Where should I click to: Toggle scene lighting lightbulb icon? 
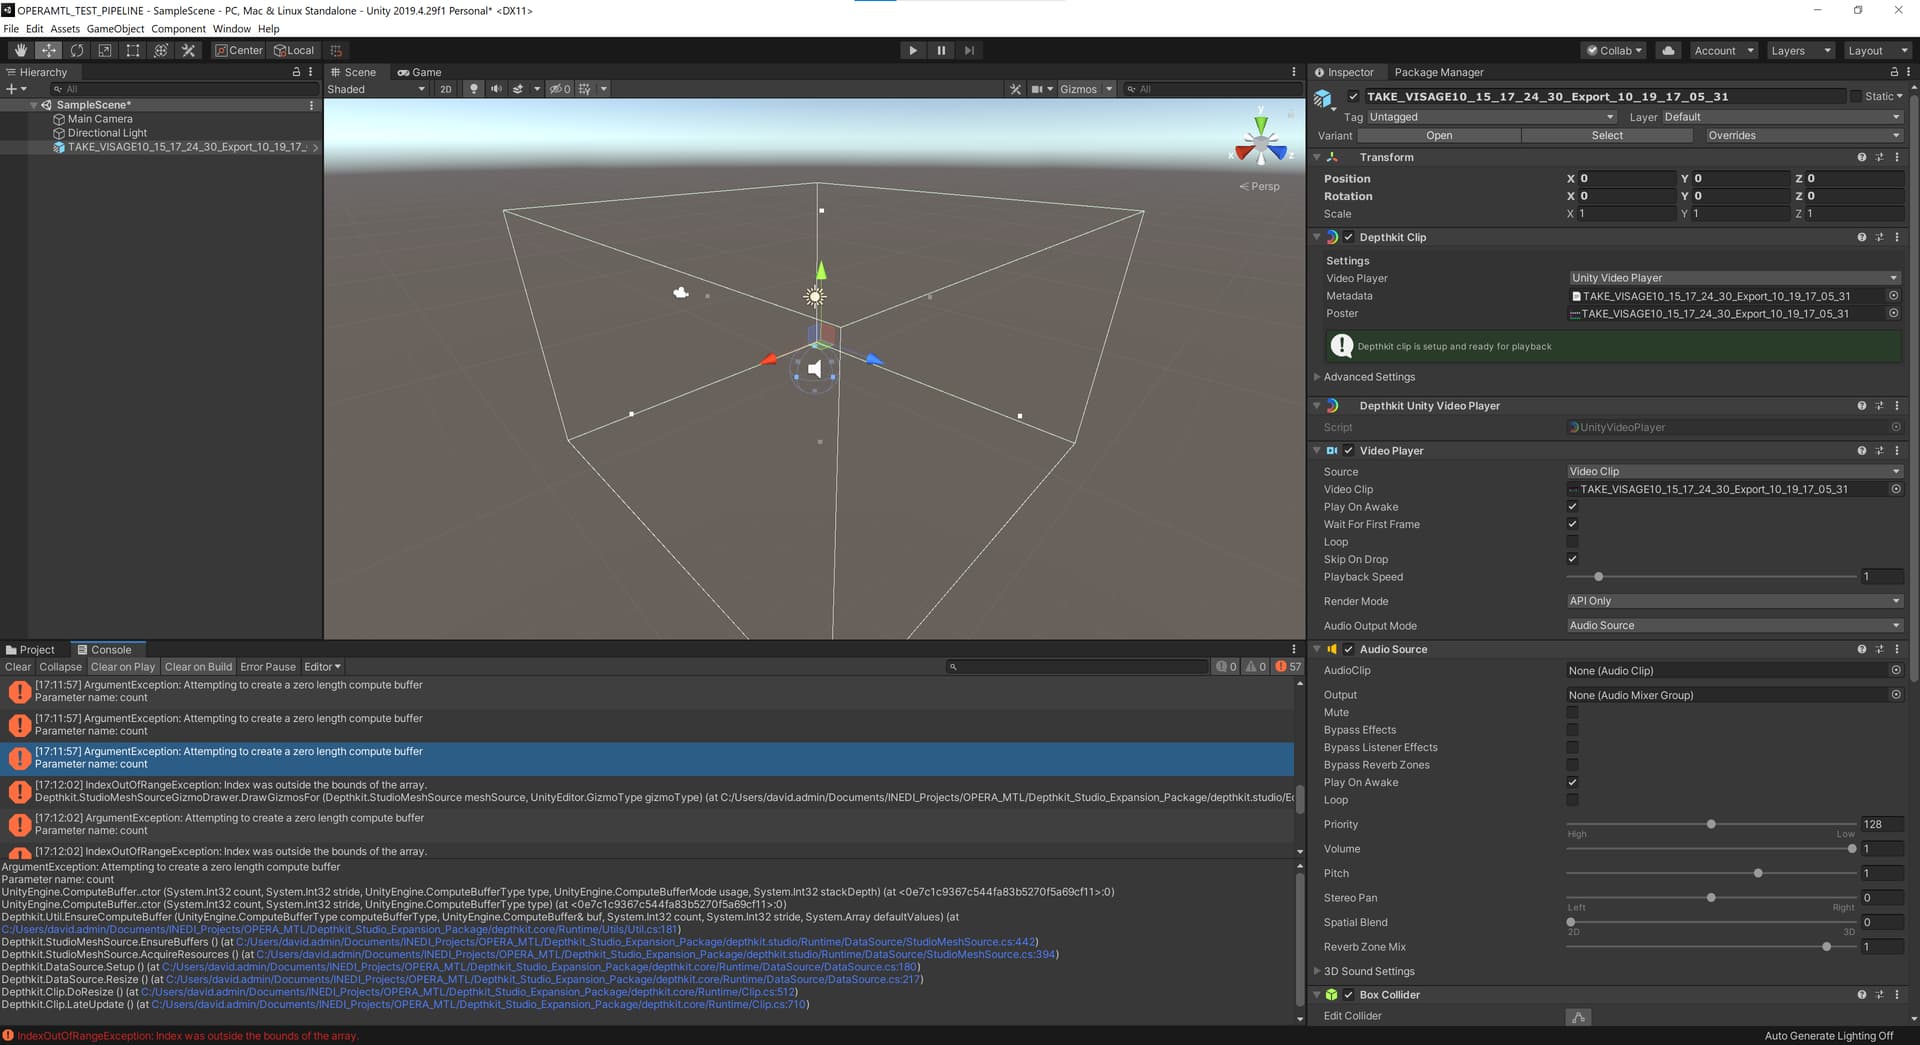tap(474, 89)
